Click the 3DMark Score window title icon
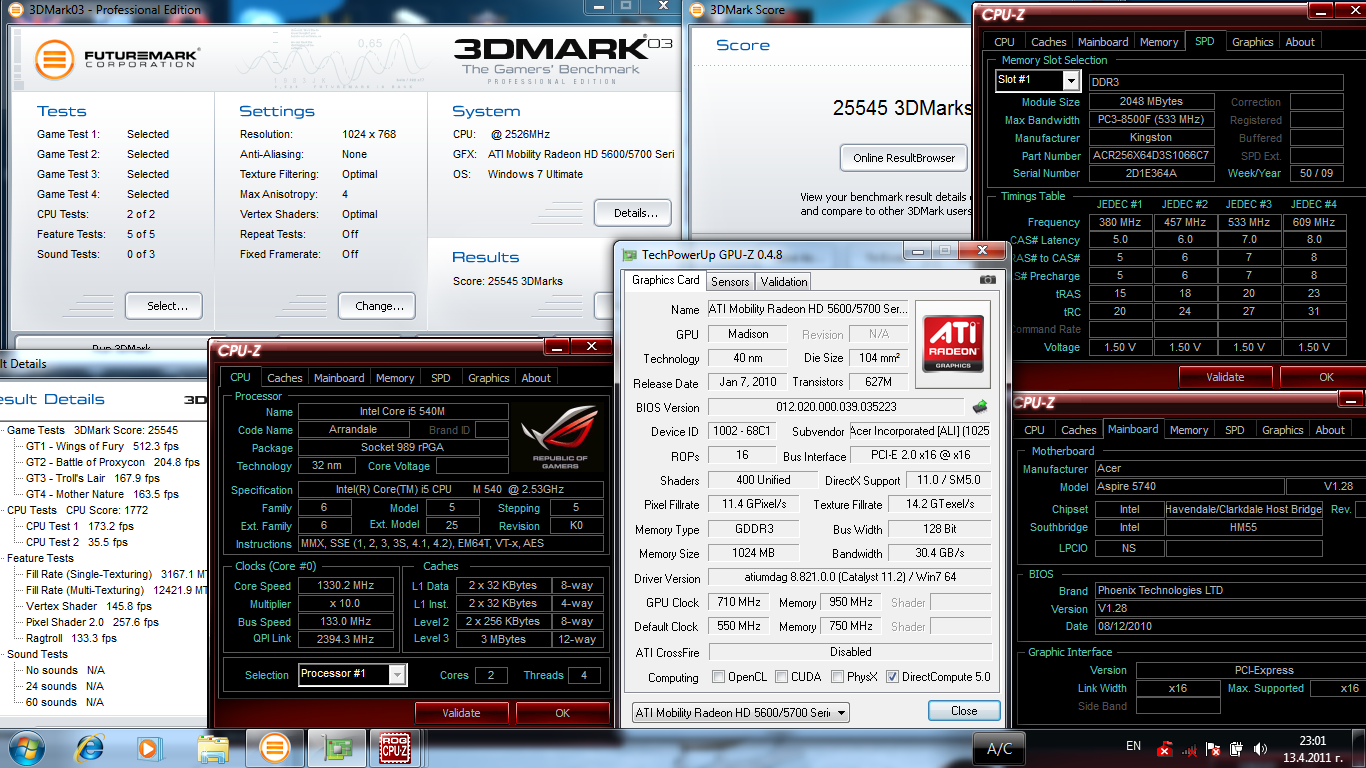This screenshot has width=1366, height=768. click(697, 9)
